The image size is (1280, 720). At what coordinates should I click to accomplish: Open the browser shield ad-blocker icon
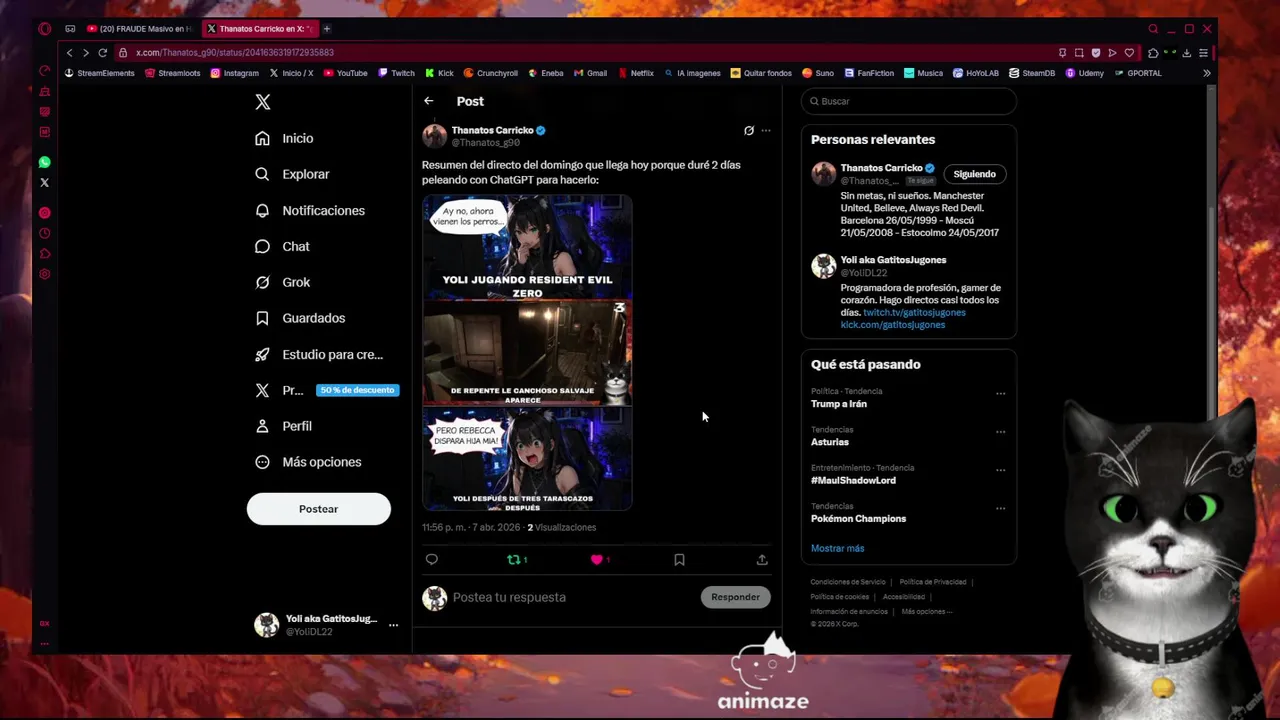coord(1096,53)
